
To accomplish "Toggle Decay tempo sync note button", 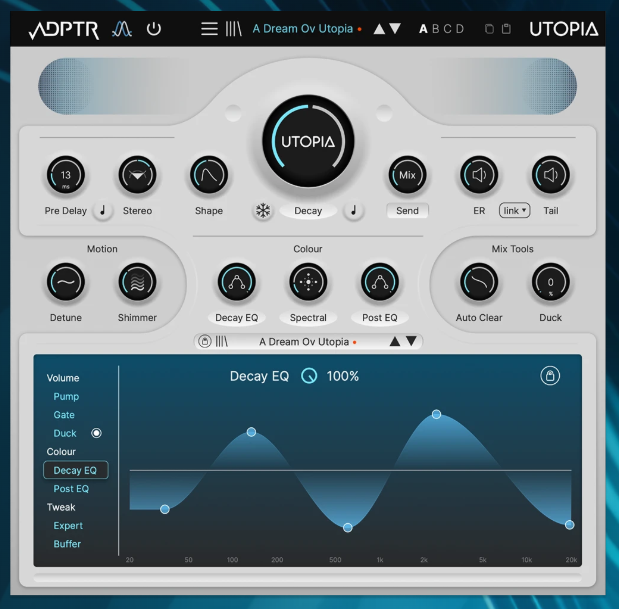I will coord(354,211).
